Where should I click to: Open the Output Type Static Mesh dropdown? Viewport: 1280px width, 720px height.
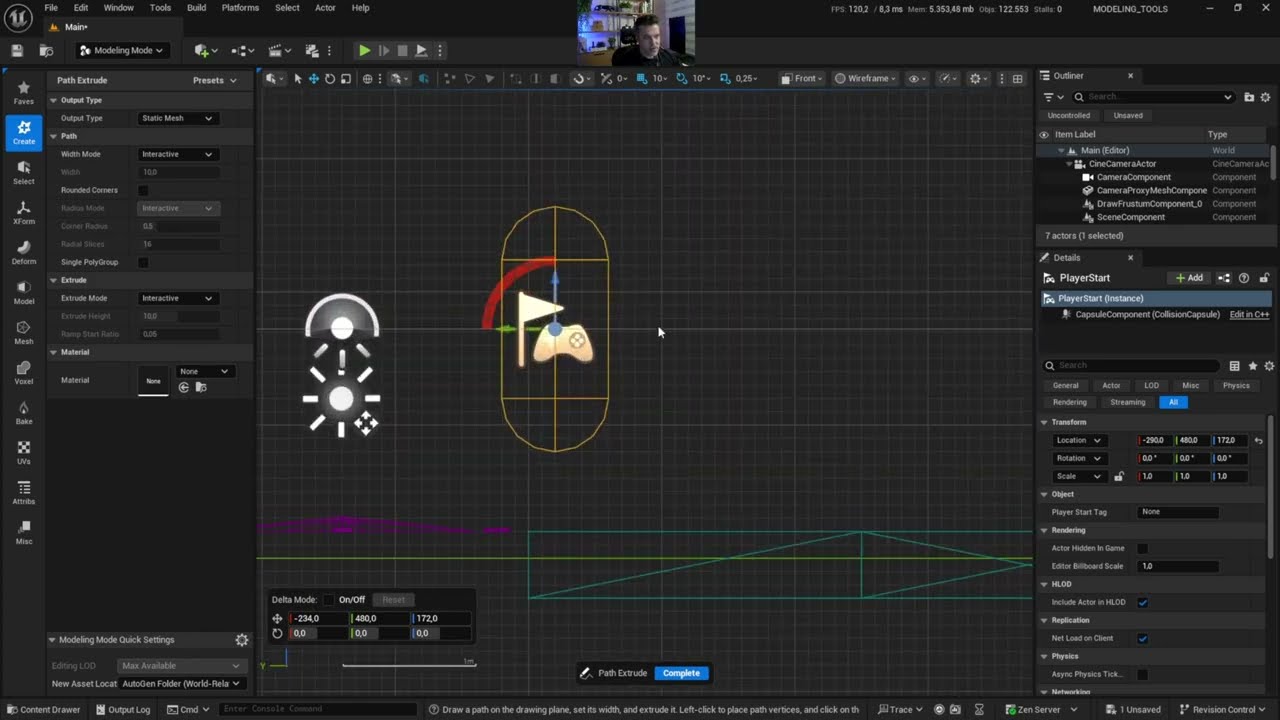(x=177, y=118)
